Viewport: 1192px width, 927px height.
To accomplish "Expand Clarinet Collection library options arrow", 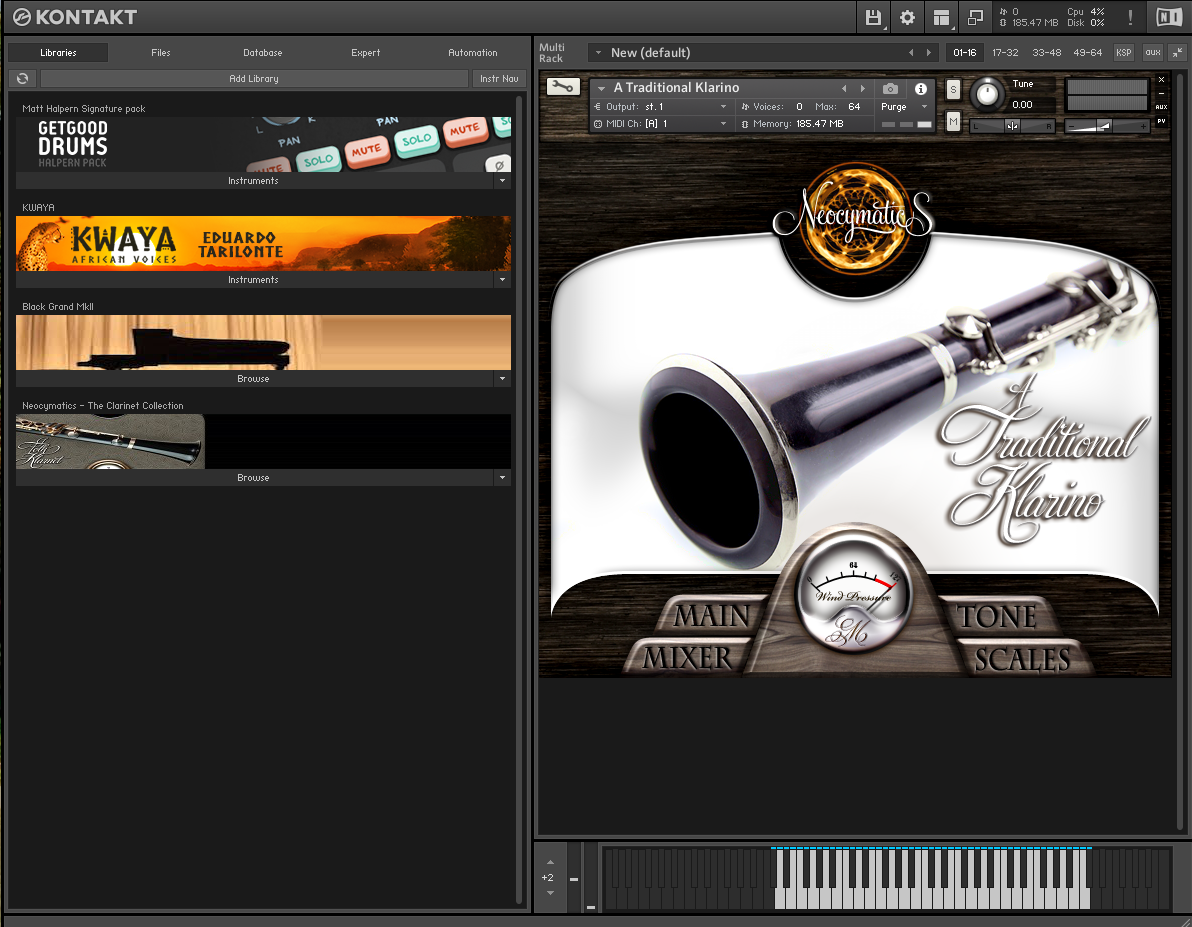I will click(502, 478).
